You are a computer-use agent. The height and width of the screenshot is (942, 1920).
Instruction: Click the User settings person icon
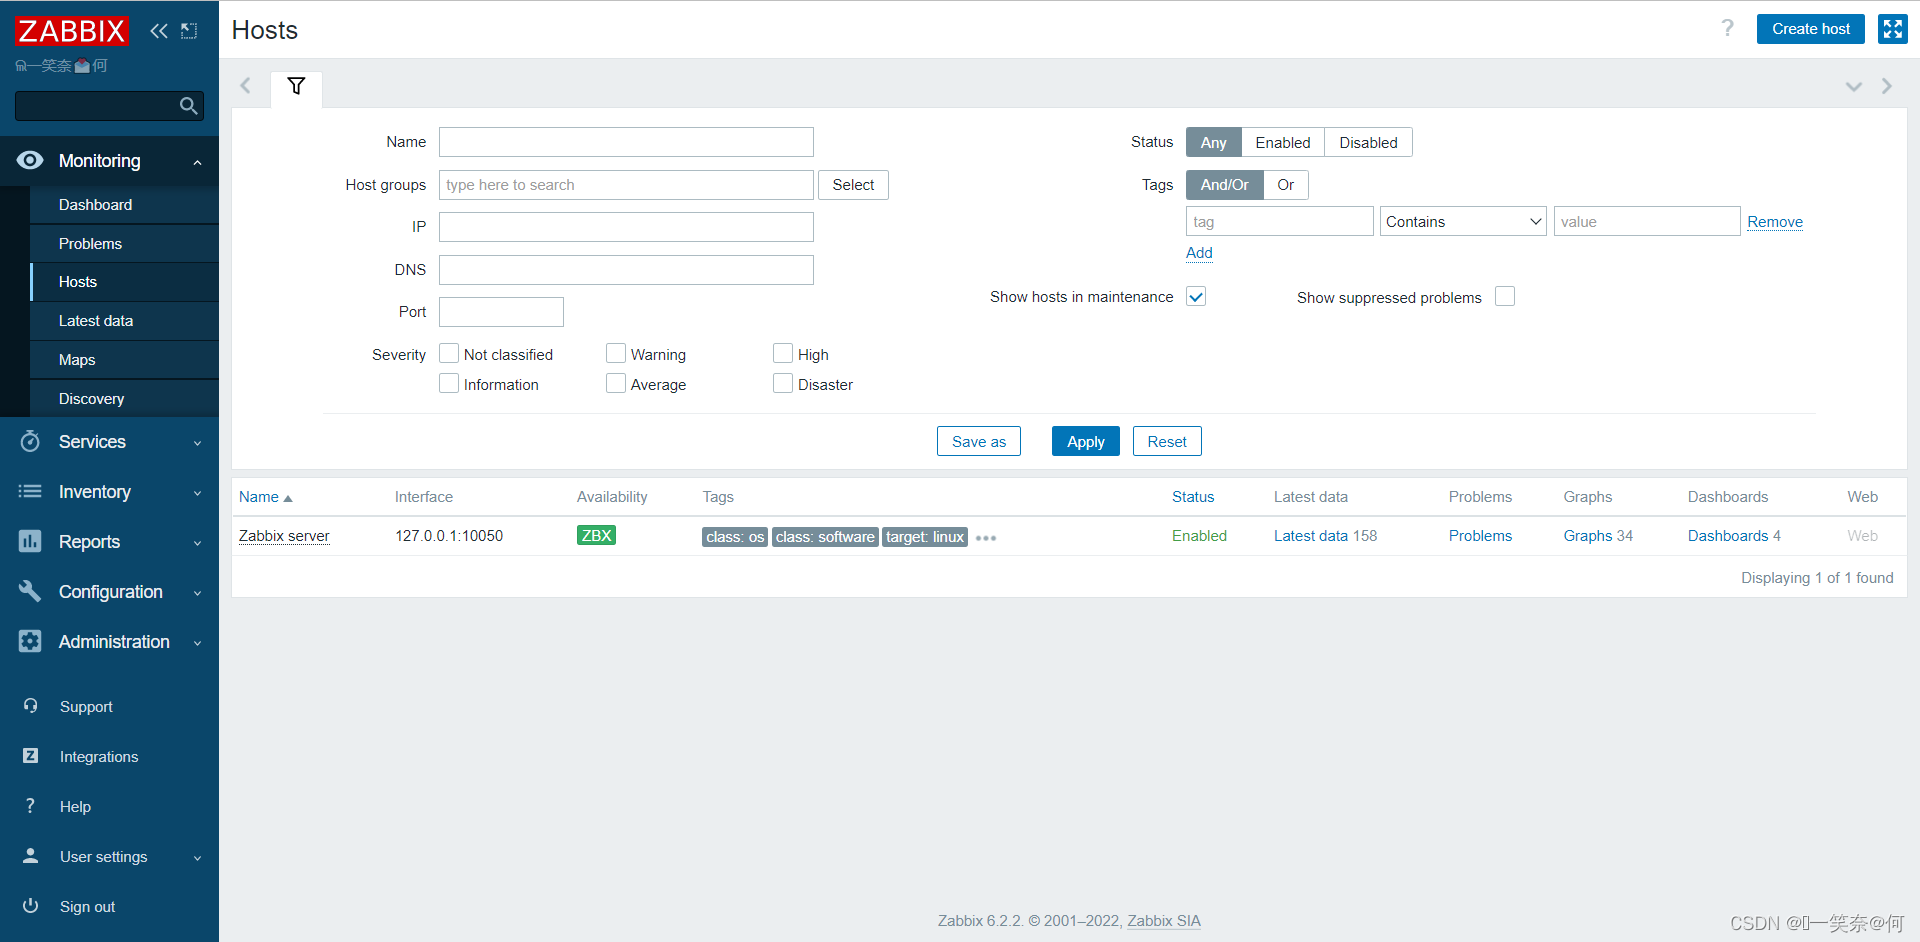click(30, 856)
